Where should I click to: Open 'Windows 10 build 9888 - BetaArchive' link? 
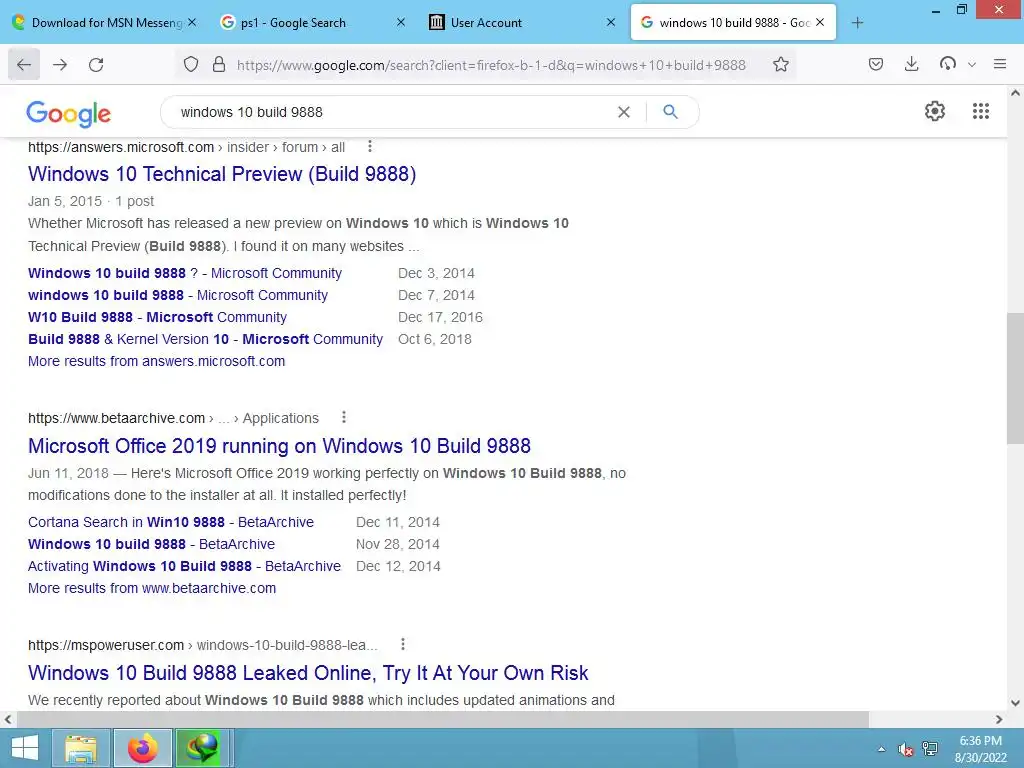[152, 544]
